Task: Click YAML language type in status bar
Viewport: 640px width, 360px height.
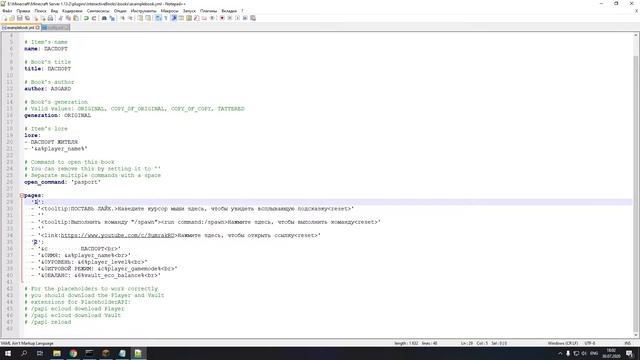Action: pos(27,343)
